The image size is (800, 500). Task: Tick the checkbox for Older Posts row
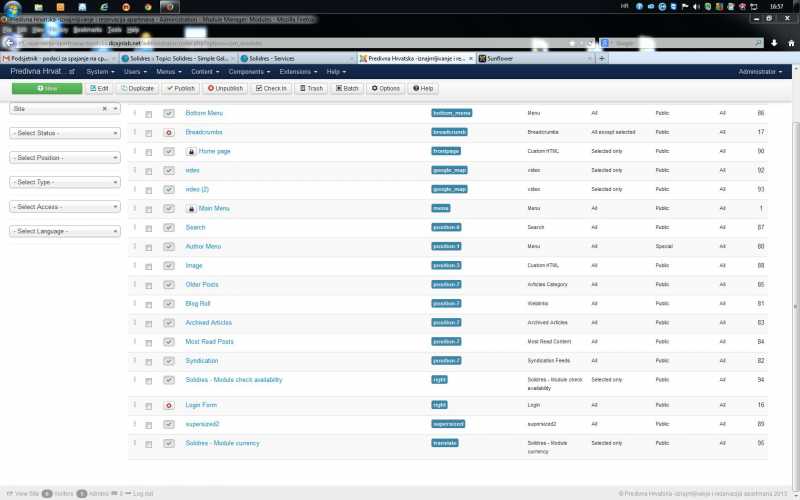tap(149, 284)
